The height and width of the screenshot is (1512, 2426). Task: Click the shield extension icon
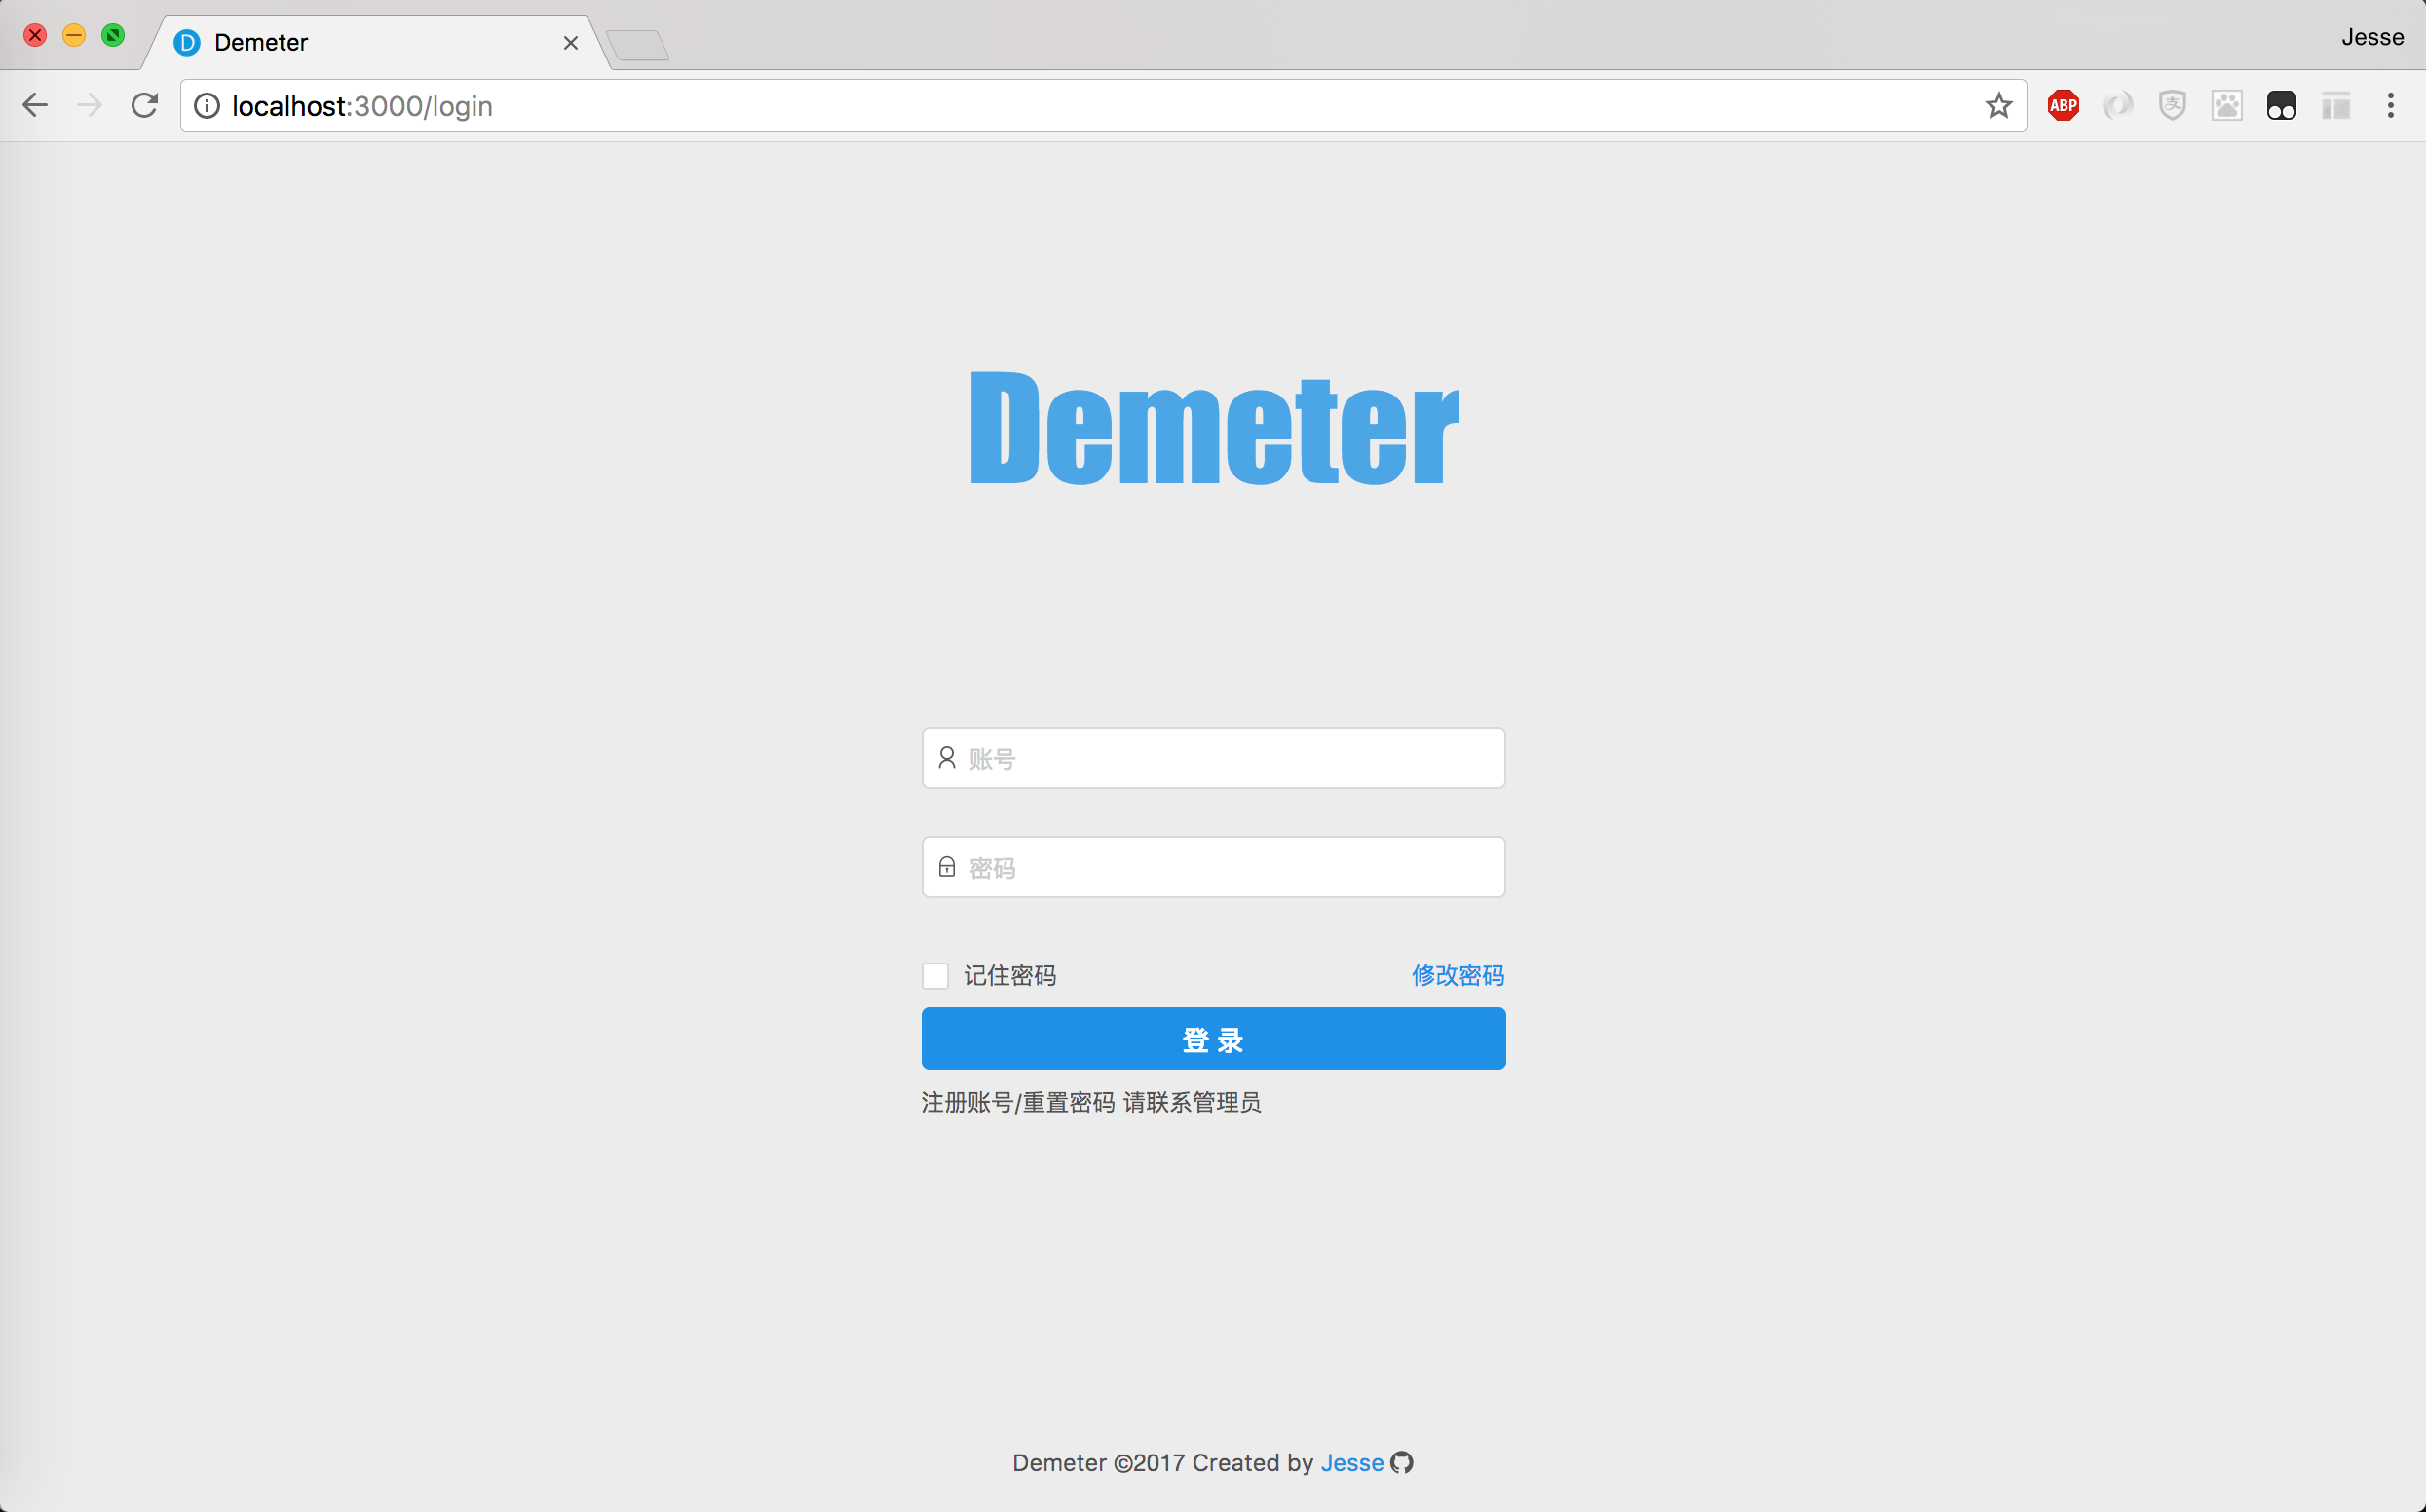[x=2172, y=106]
